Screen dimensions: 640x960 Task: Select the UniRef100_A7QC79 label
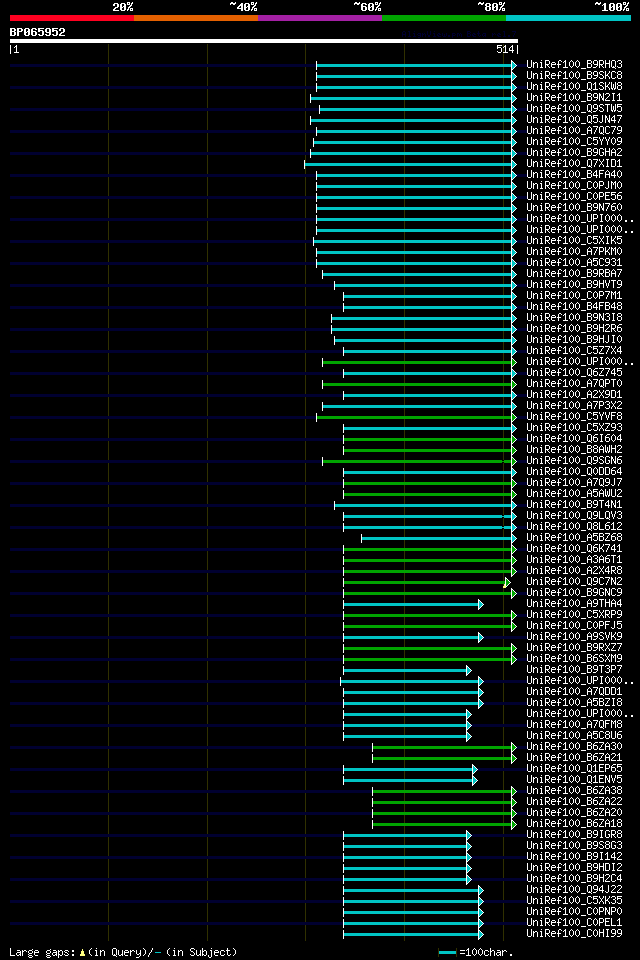pos(574,130)
